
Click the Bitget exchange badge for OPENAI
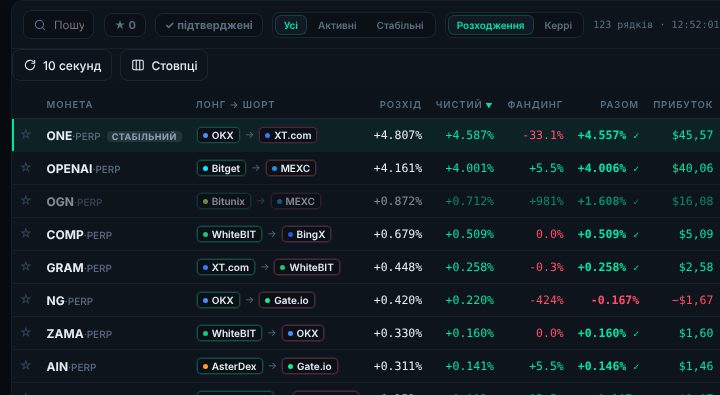click(x=221, y=168)
